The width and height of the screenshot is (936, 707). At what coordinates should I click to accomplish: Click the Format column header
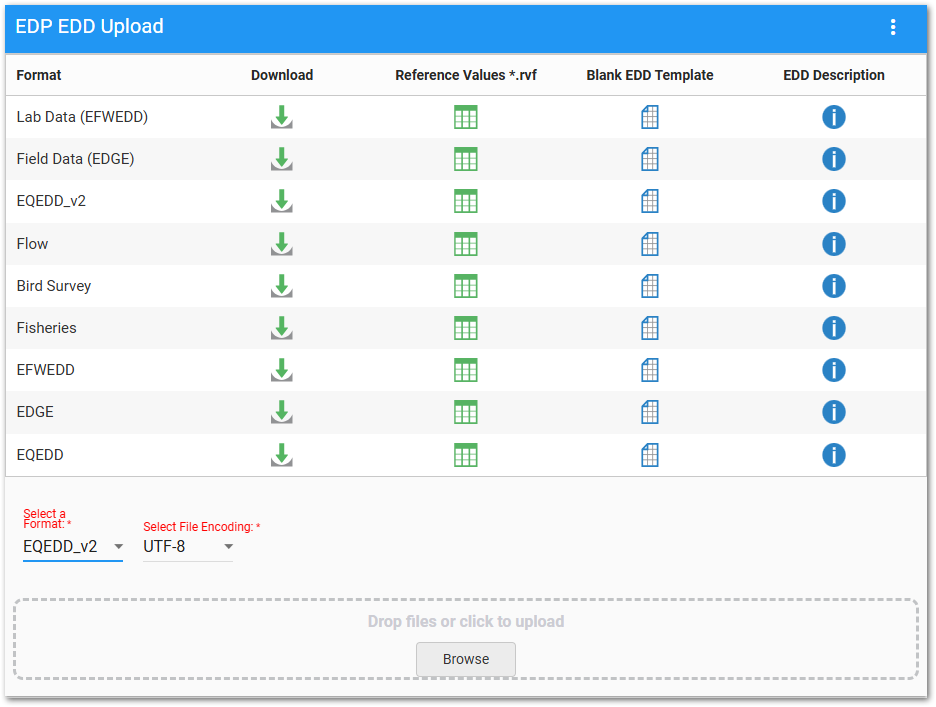point(39,75)
